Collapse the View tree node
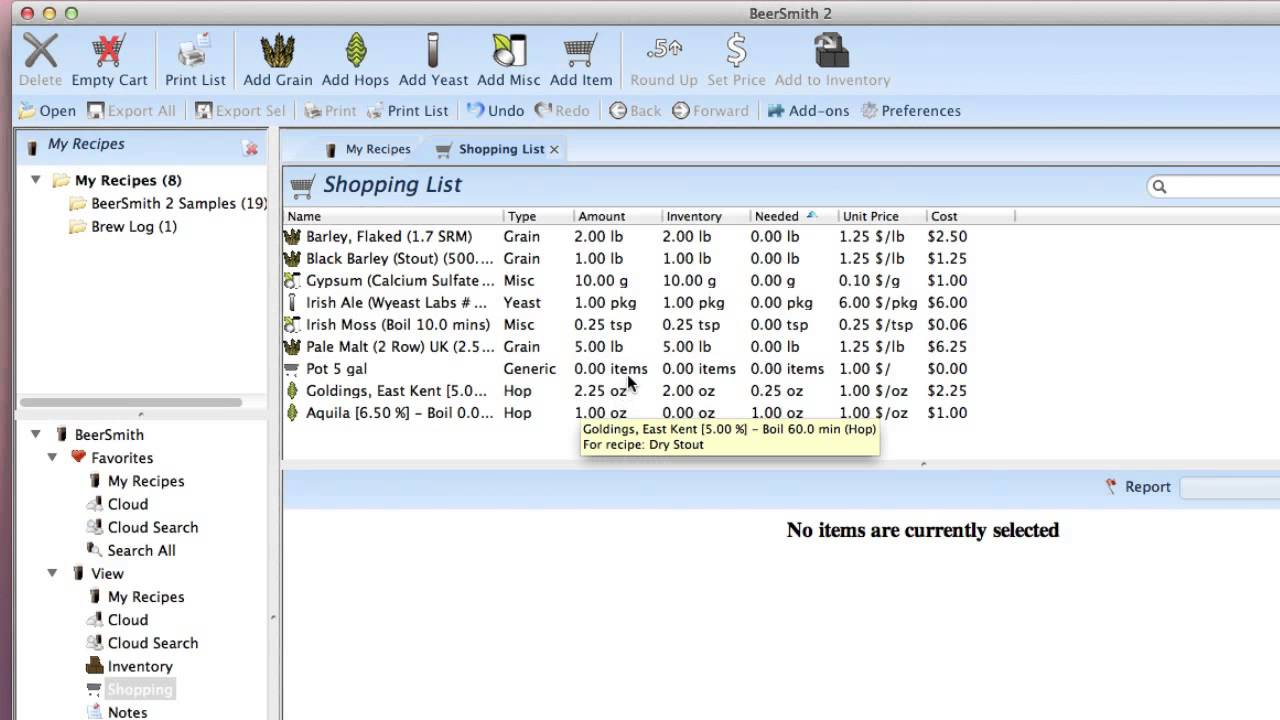The image size is (1280, 720). (x=52, y=573)
